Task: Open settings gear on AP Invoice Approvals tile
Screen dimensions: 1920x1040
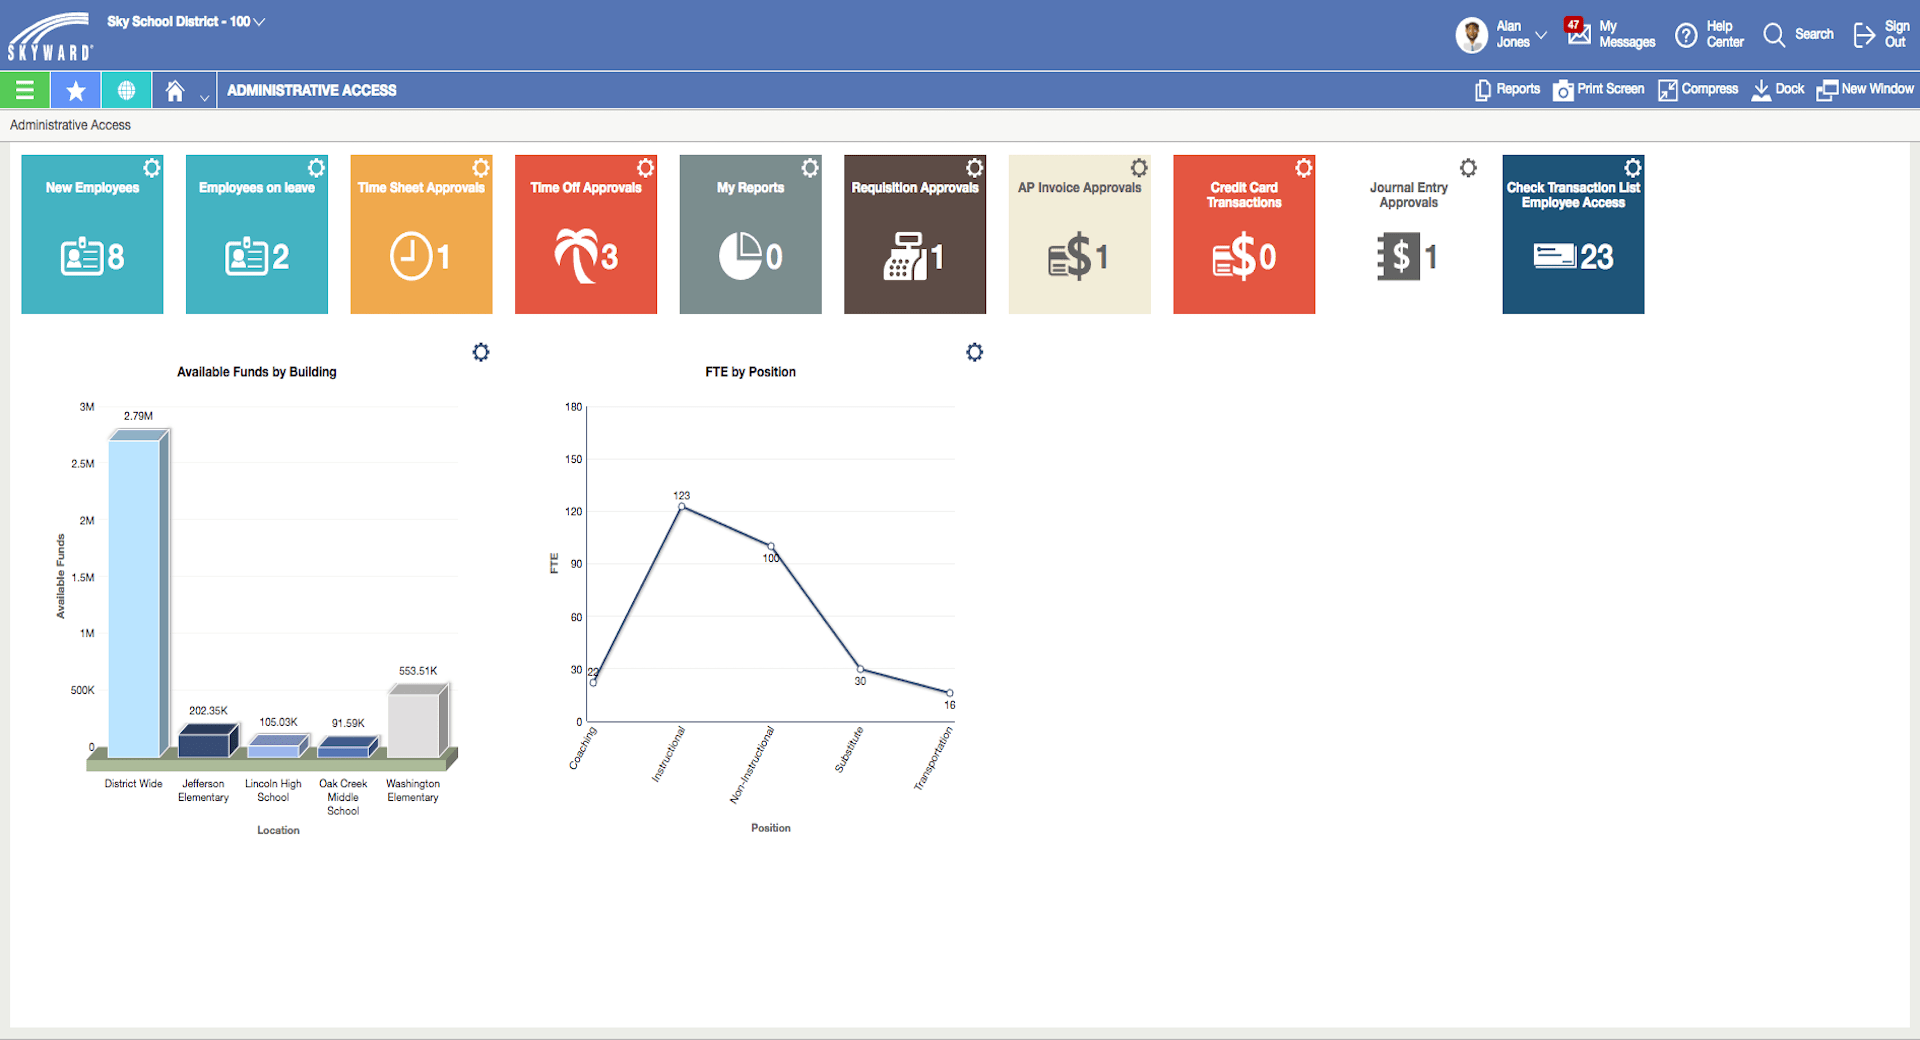Action: (x=1139, y=167)
